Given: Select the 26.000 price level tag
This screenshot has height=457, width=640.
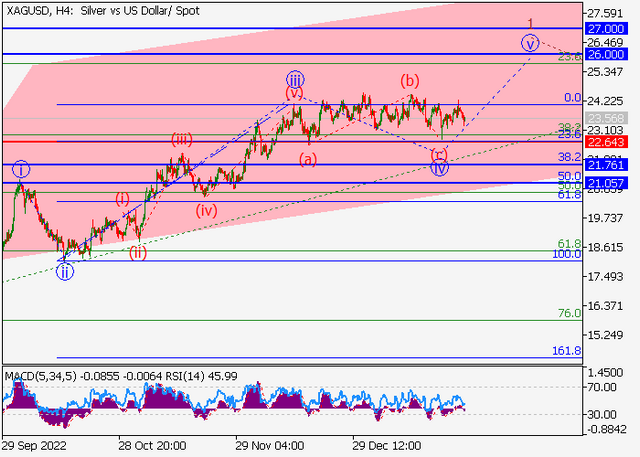Looking at the screenshot, I should point(606,54).
